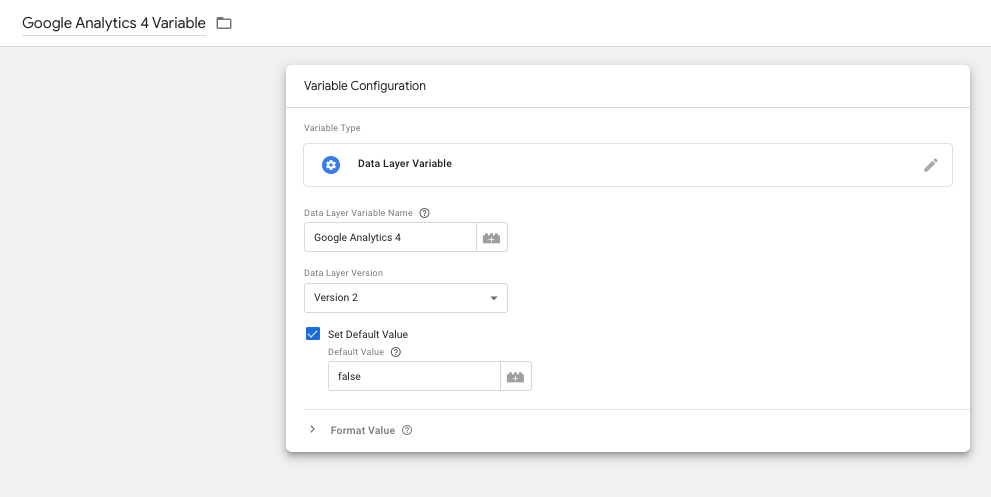Uncheck Set Default Value checkbox
This screenshot has width=991, height=497.
313,334
